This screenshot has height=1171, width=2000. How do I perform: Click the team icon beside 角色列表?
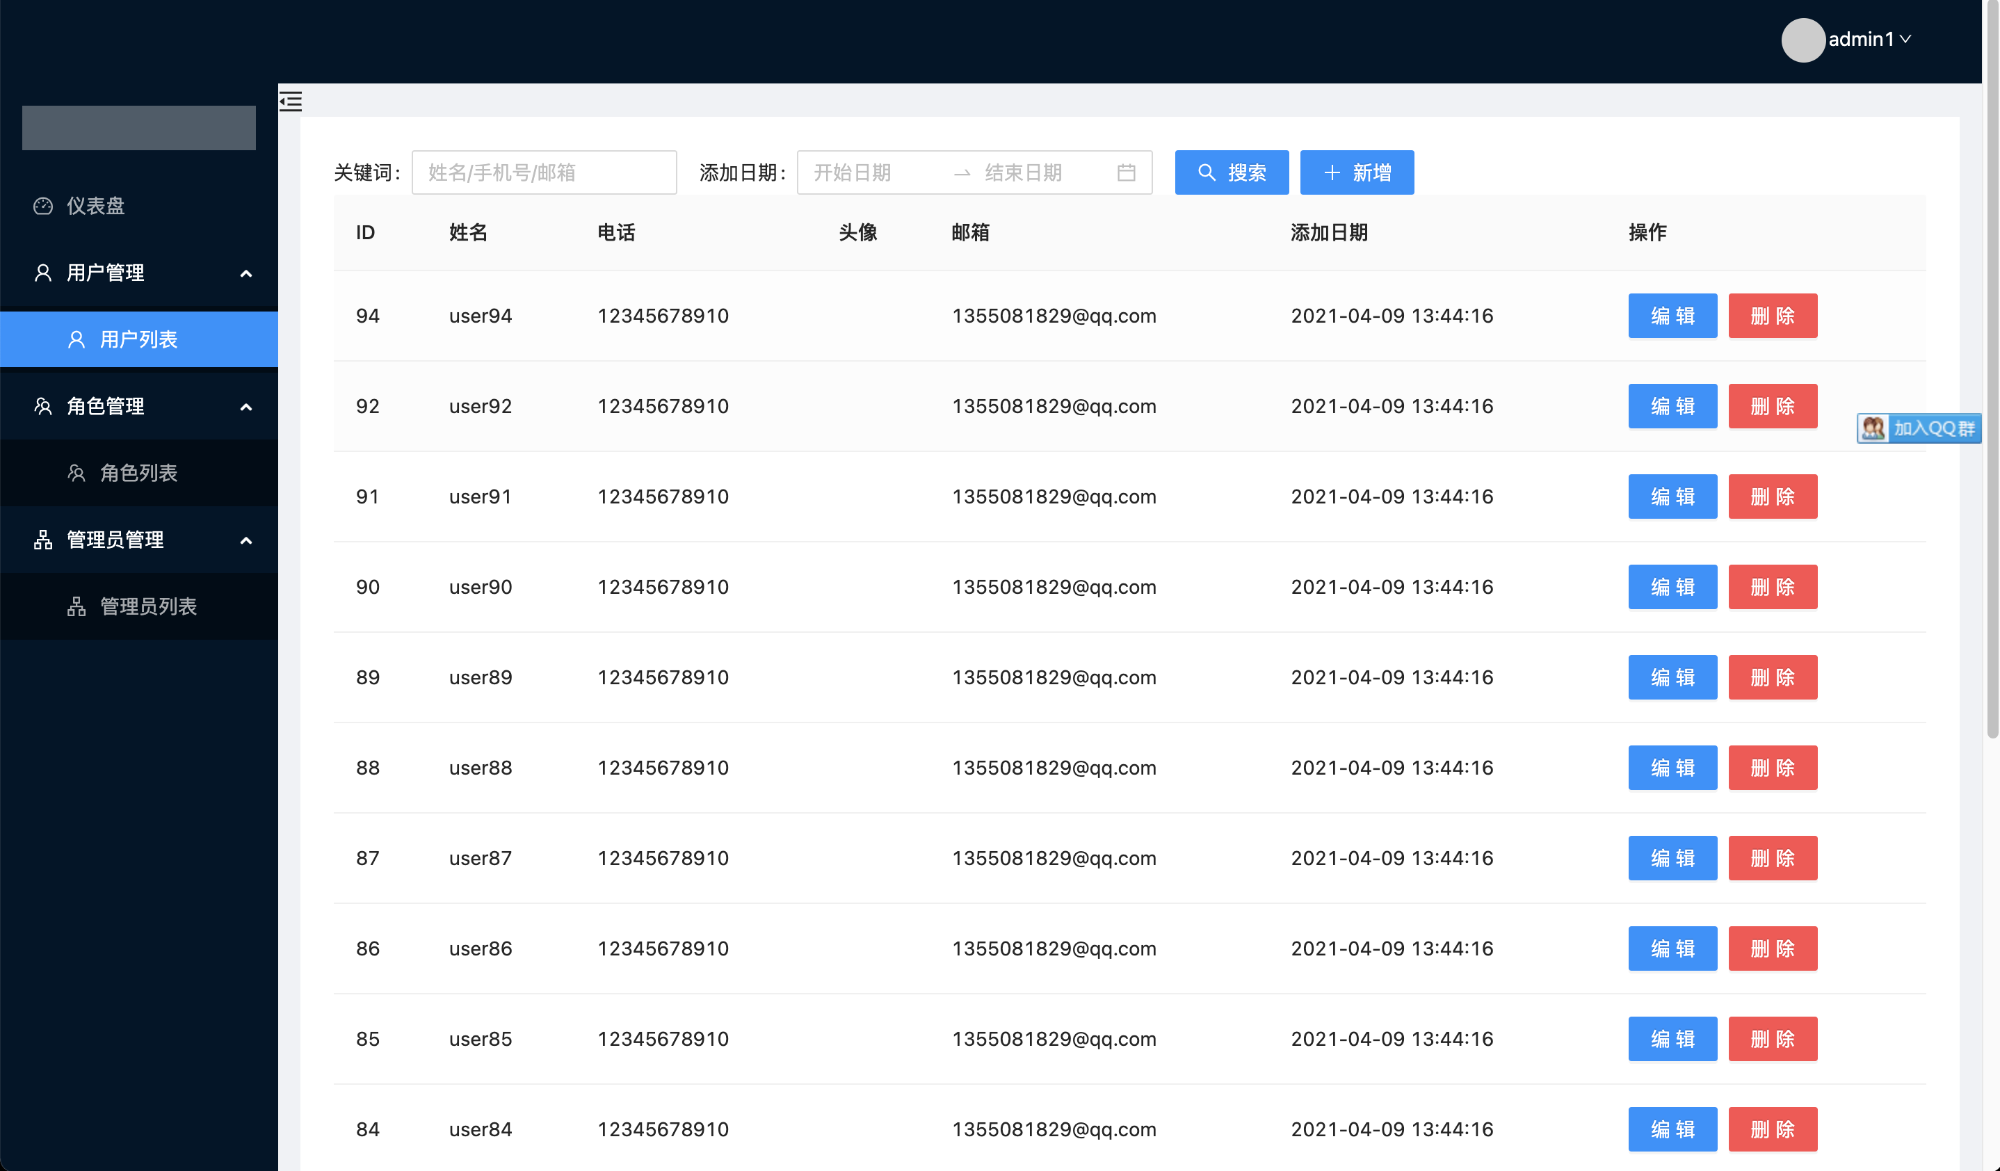pos(76,473)
